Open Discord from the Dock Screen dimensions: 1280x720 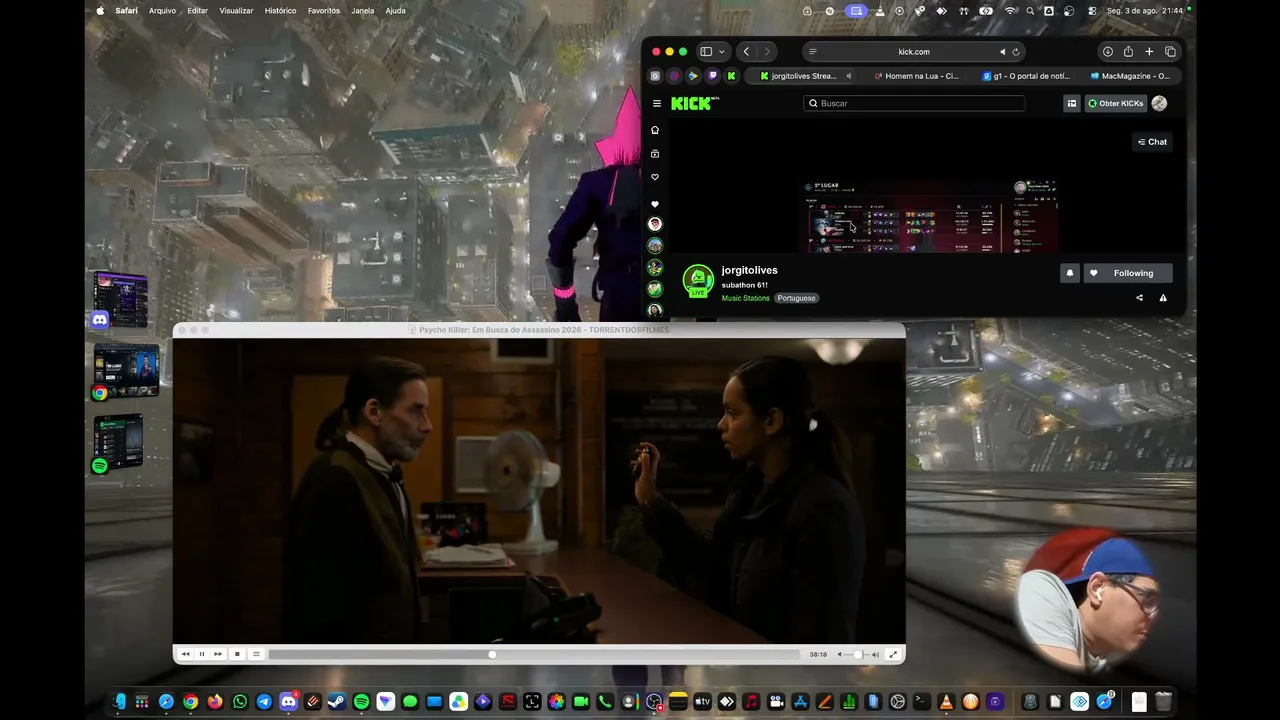[288, 702]
